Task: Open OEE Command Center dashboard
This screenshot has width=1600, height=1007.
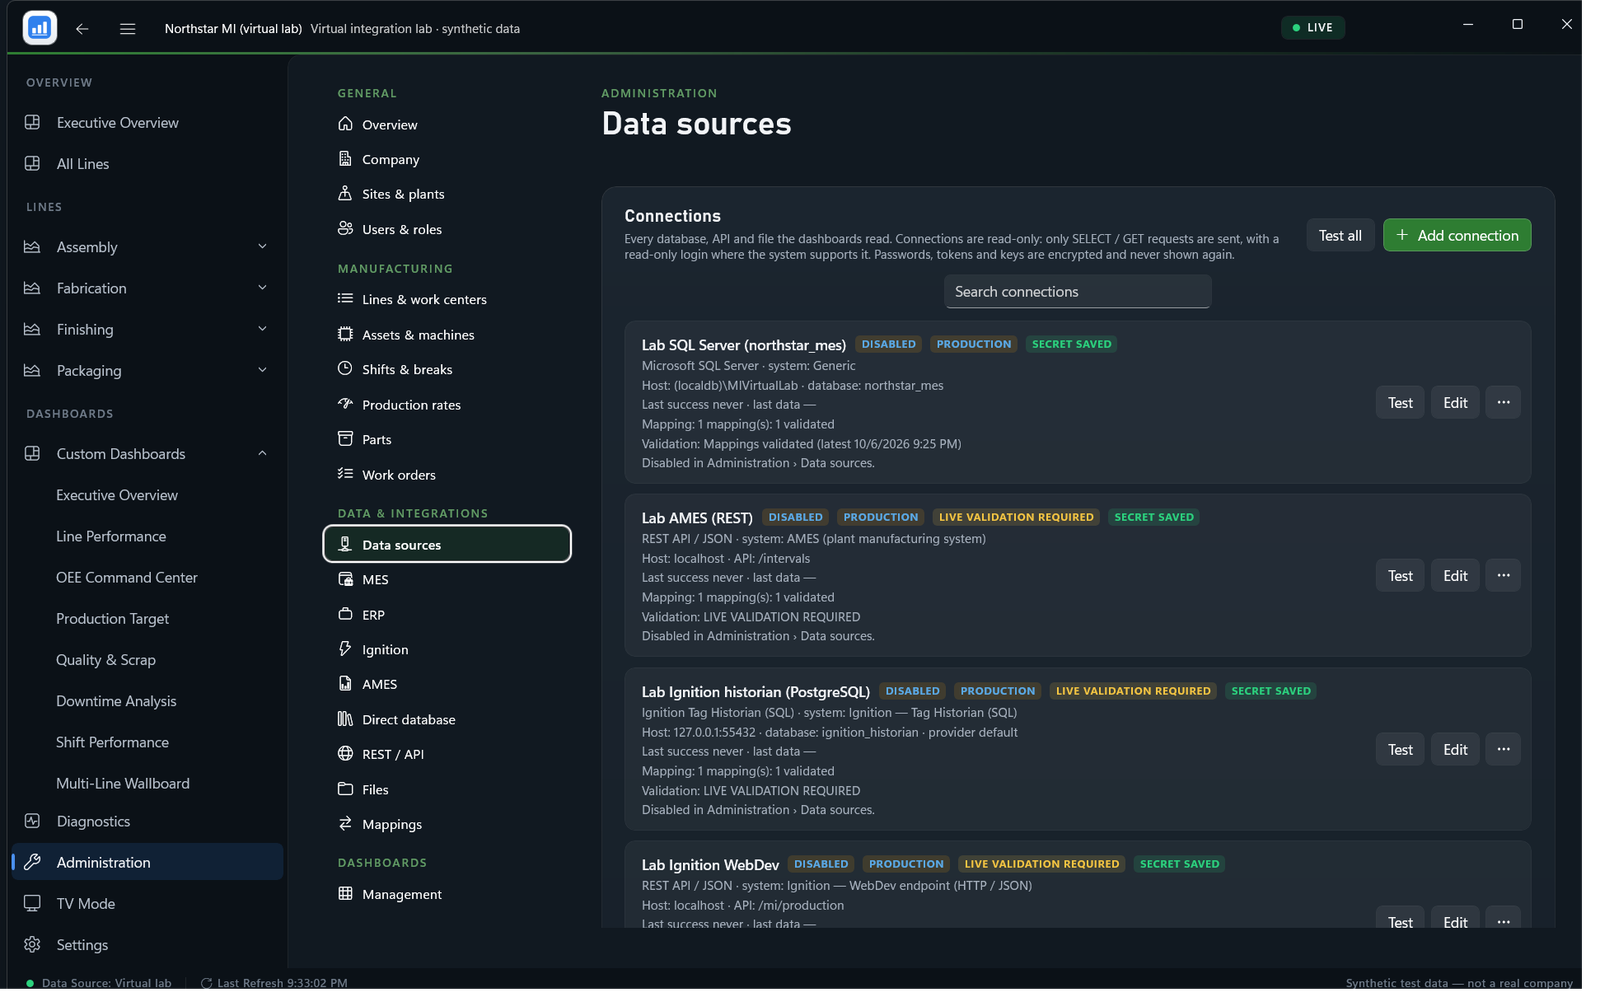Action: point(148,578)
